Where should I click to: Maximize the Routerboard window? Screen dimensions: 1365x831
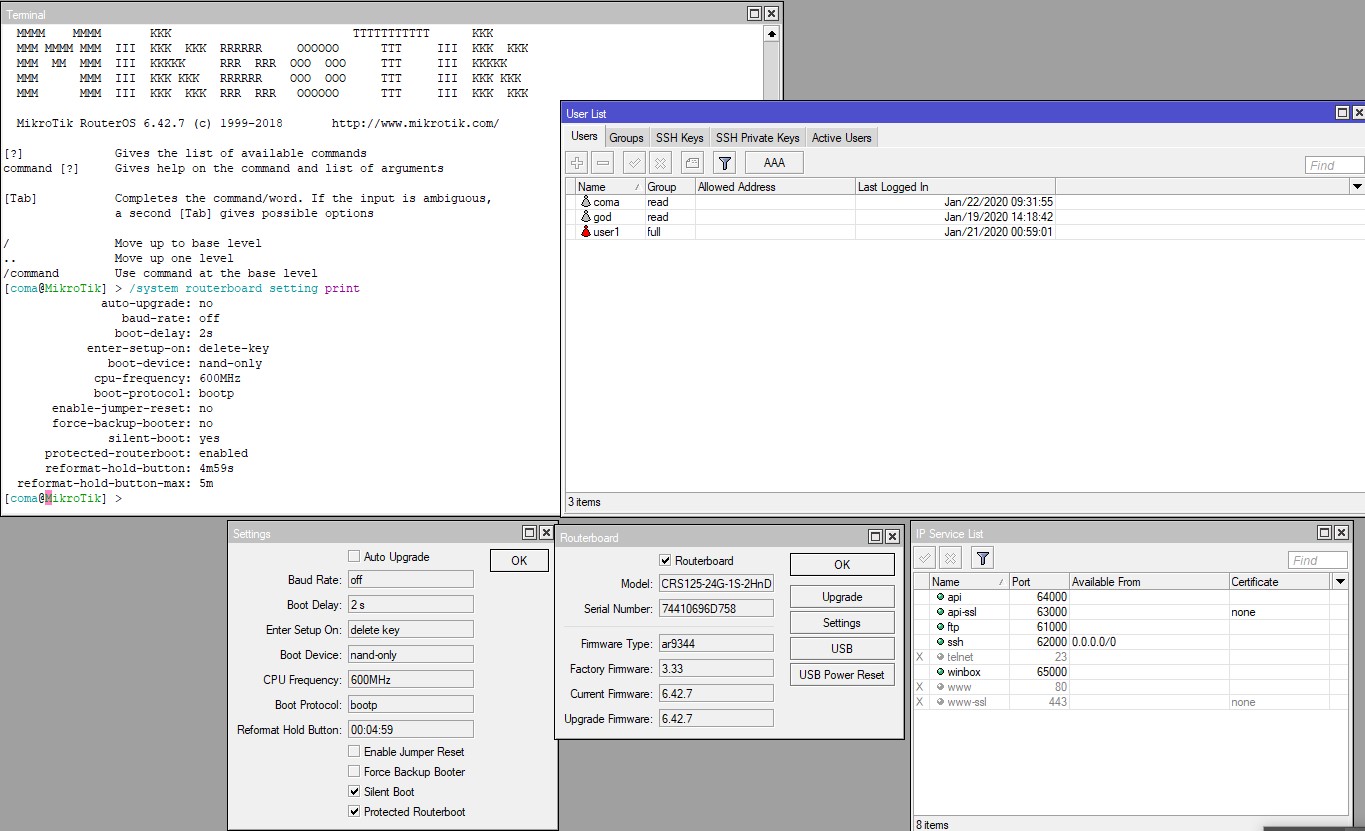click(x=875, y=537)
